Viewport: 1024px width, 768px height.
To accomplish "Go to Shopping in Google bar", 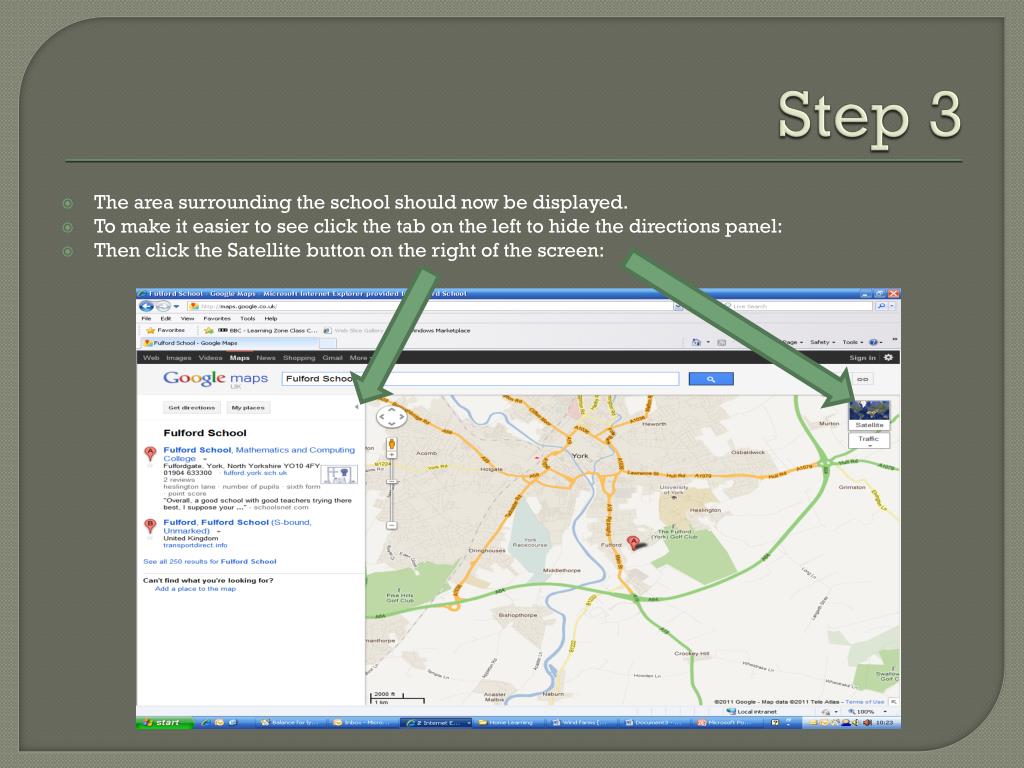I will (299, 358).
